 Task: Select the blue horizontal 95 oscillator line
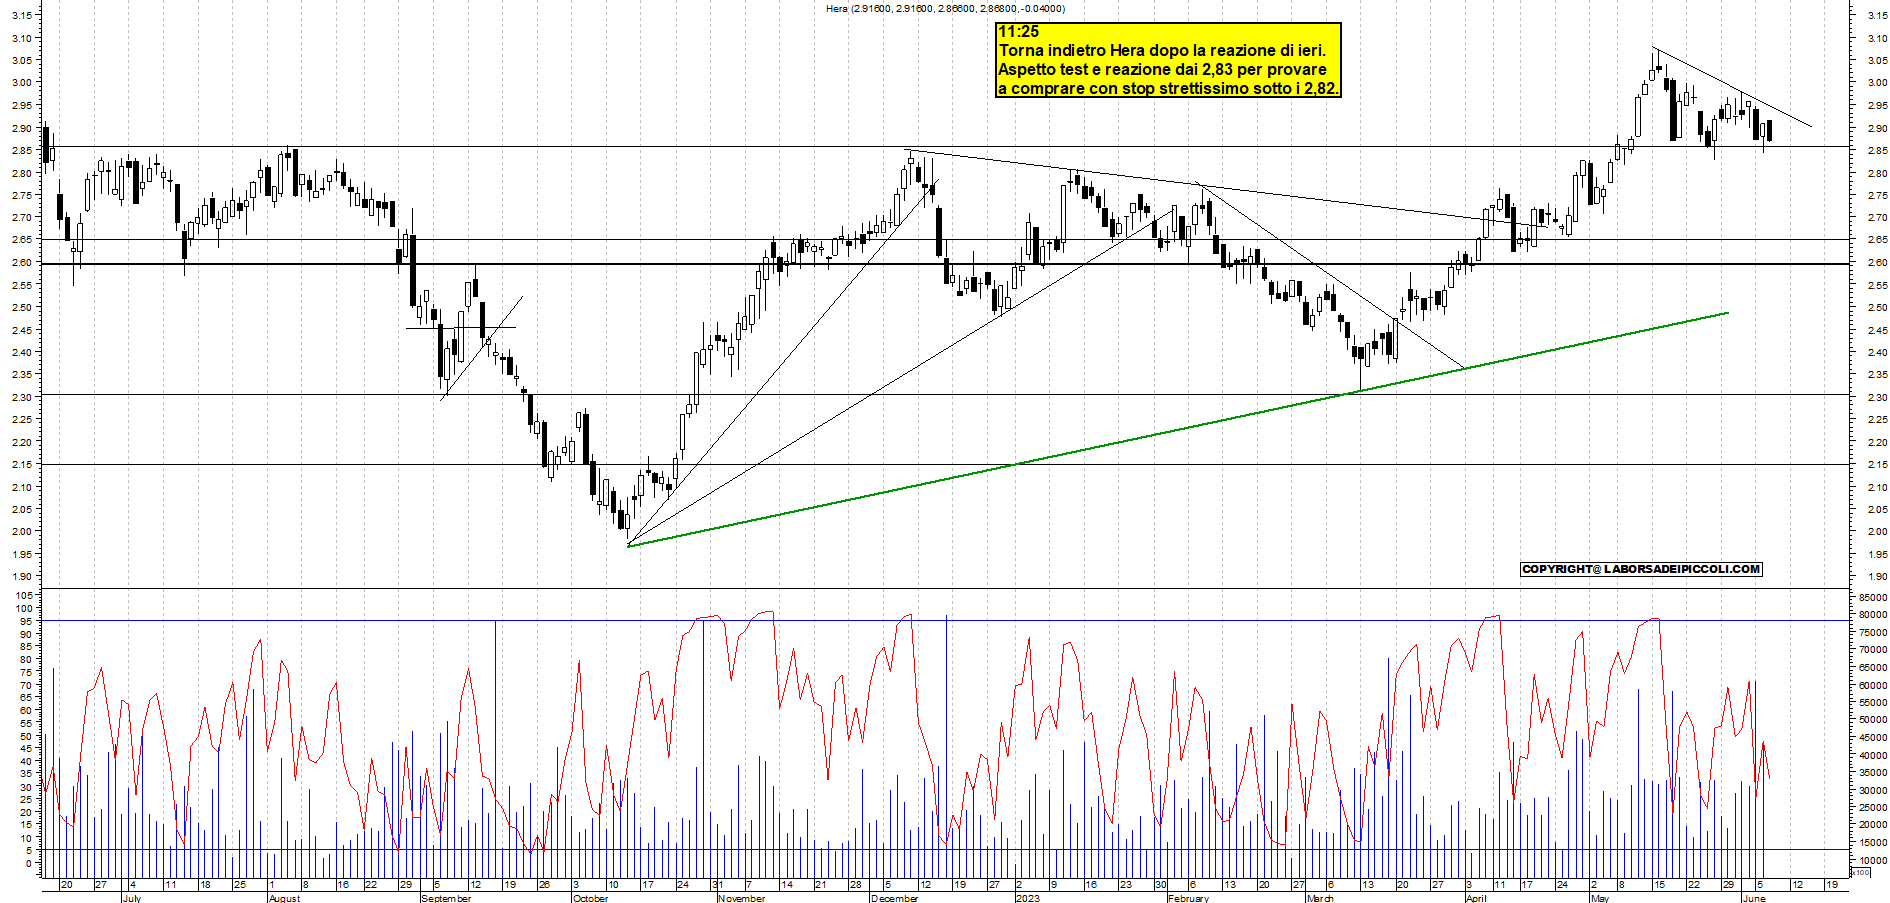pos(945,620)
